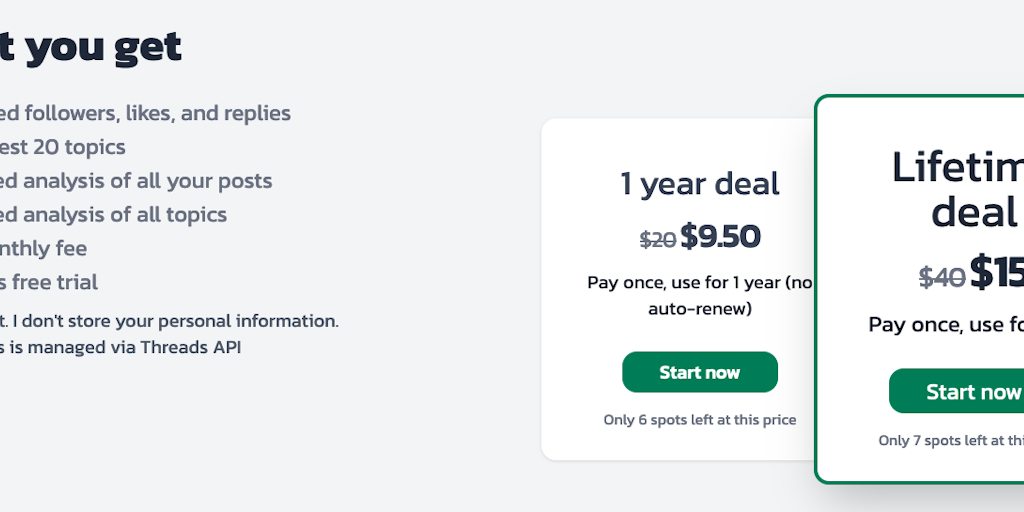The width and height of the screenshot is (1024, 512).
Task: Click "Only 6 spots left at this price" note
Action: [x=699, y=420]
